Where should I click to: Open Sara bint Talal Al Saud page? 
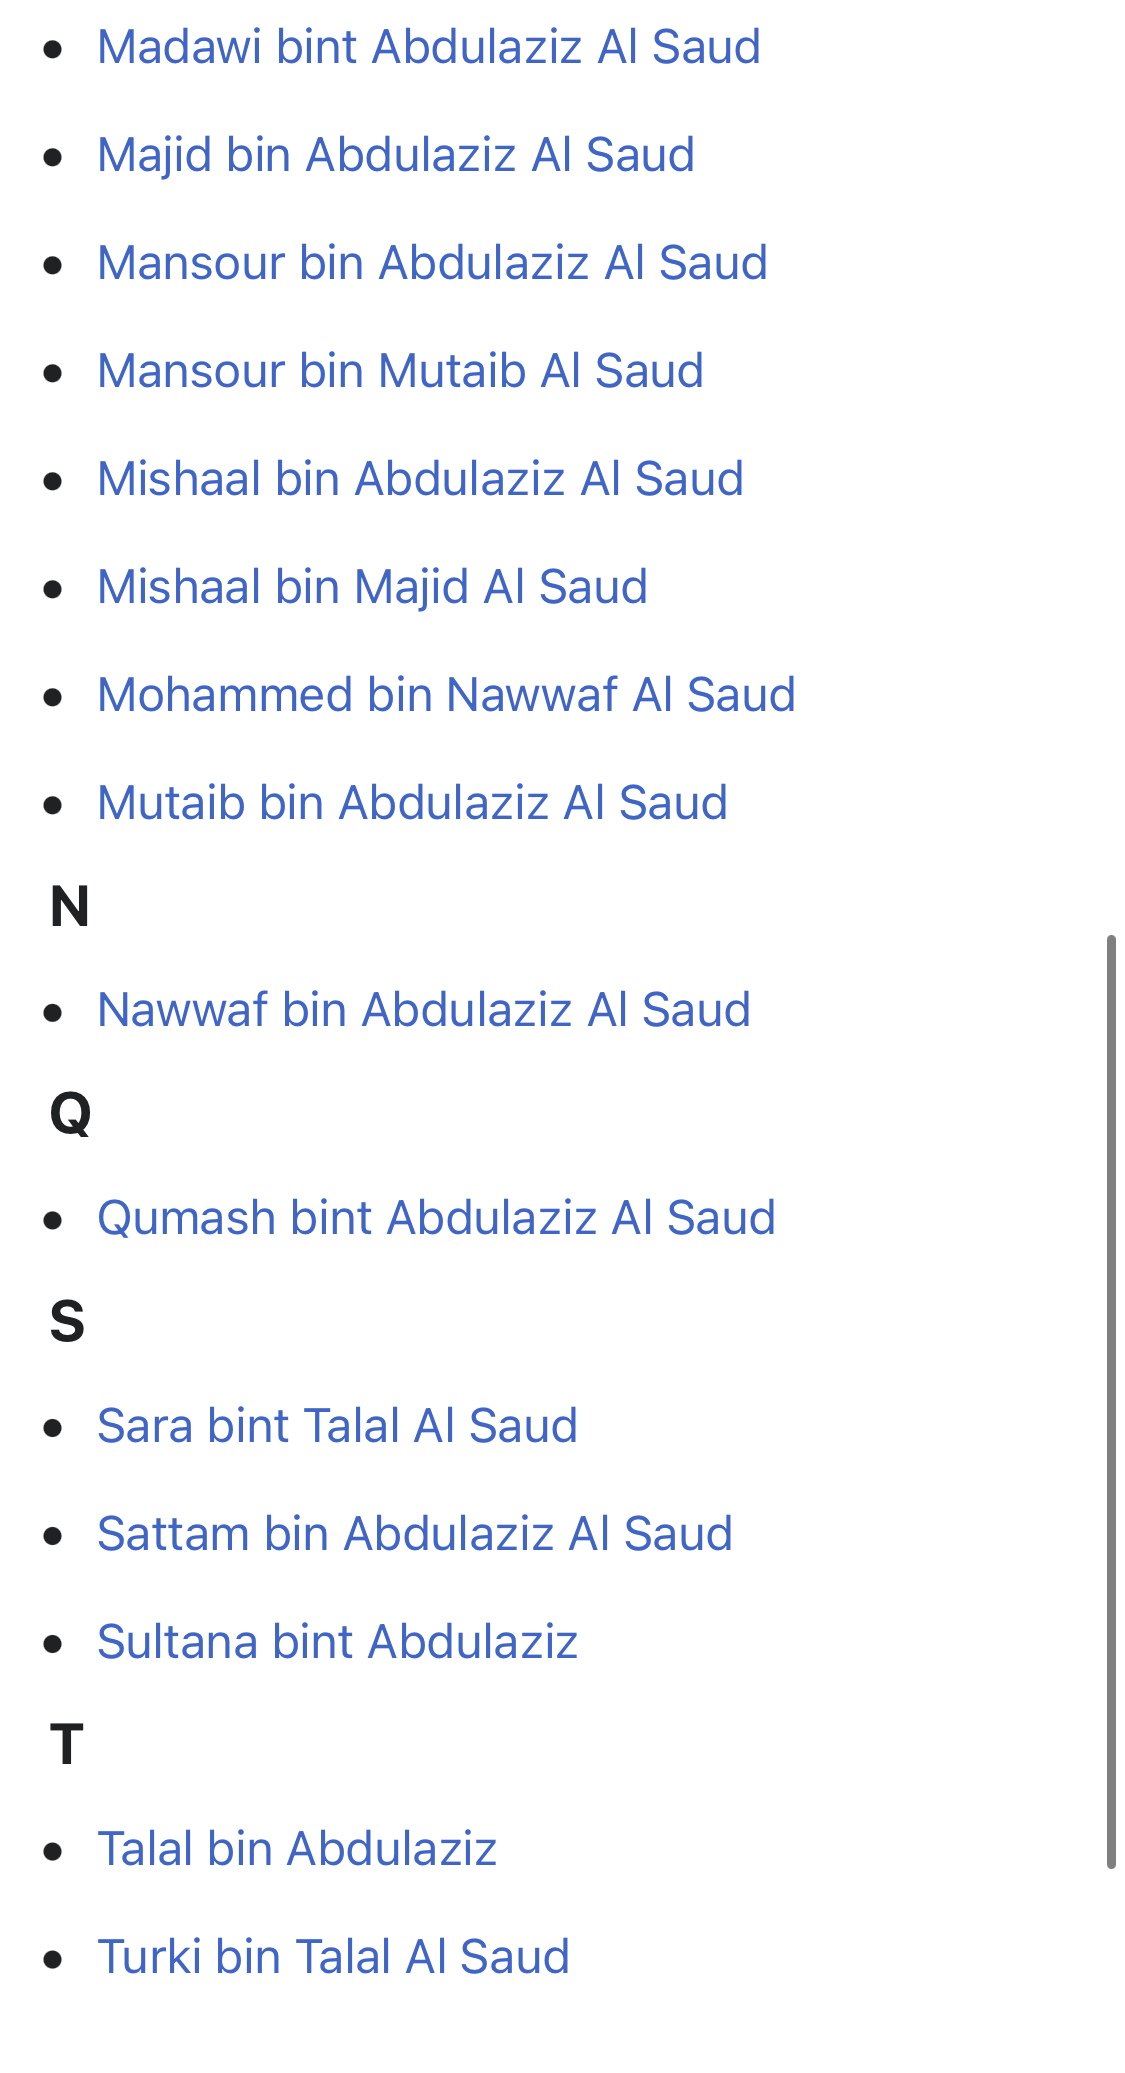tap(337, 1426)
